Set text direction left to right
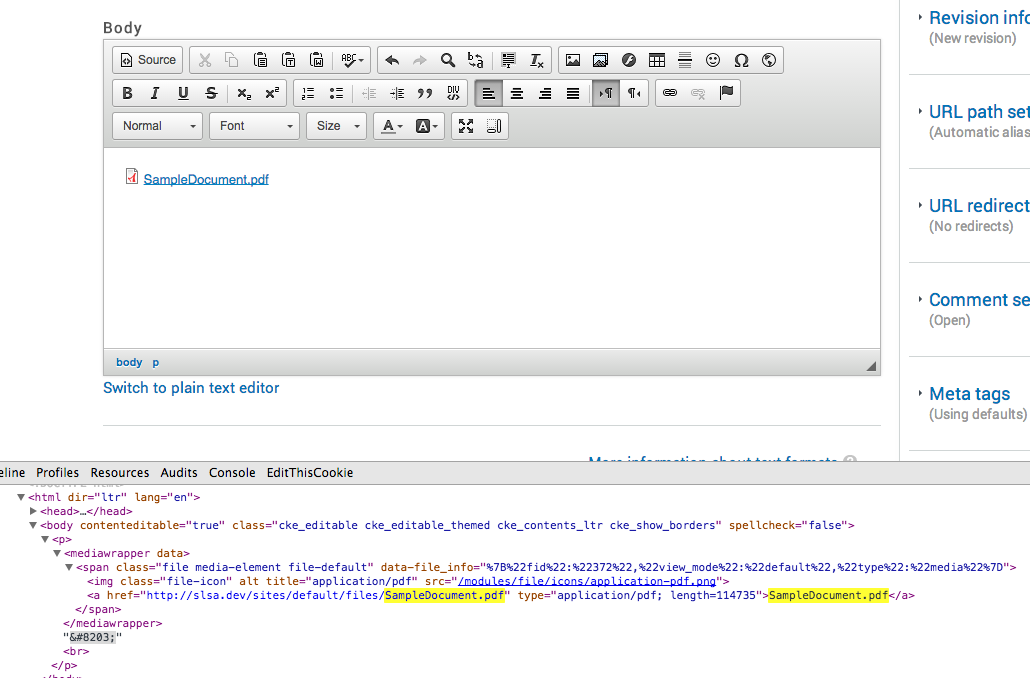1030x678 pixels. tap(606, 93)
